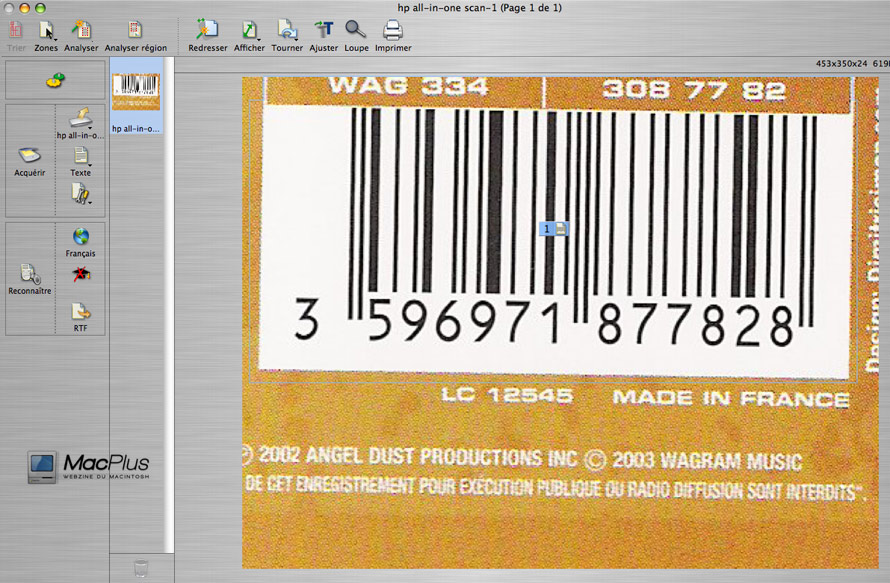Viewport: 890px width, 583px height.
Task: Open the Zones dropdown arrow
Action: [x=55, y=39]
